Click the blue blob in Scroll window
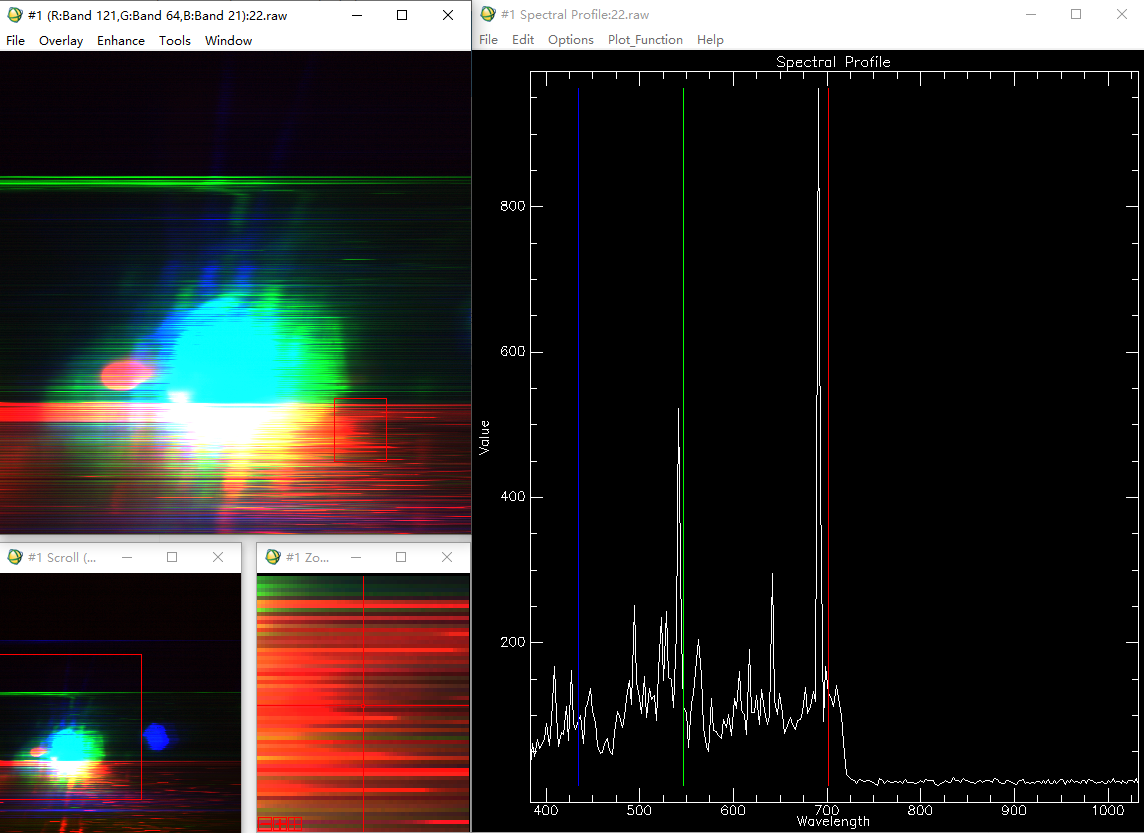This screenshot has width=1144, height=833. point(156,737)
